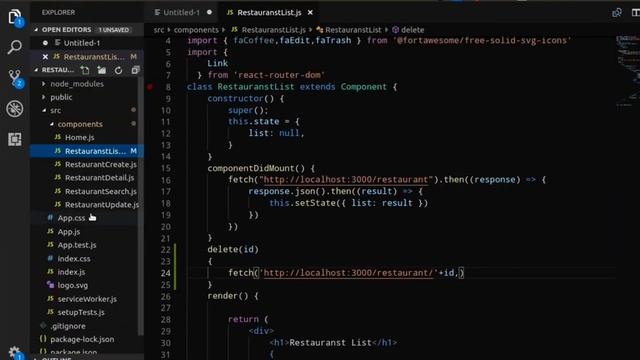
Task: Collapse the components folder
Action: coord(80,124)
